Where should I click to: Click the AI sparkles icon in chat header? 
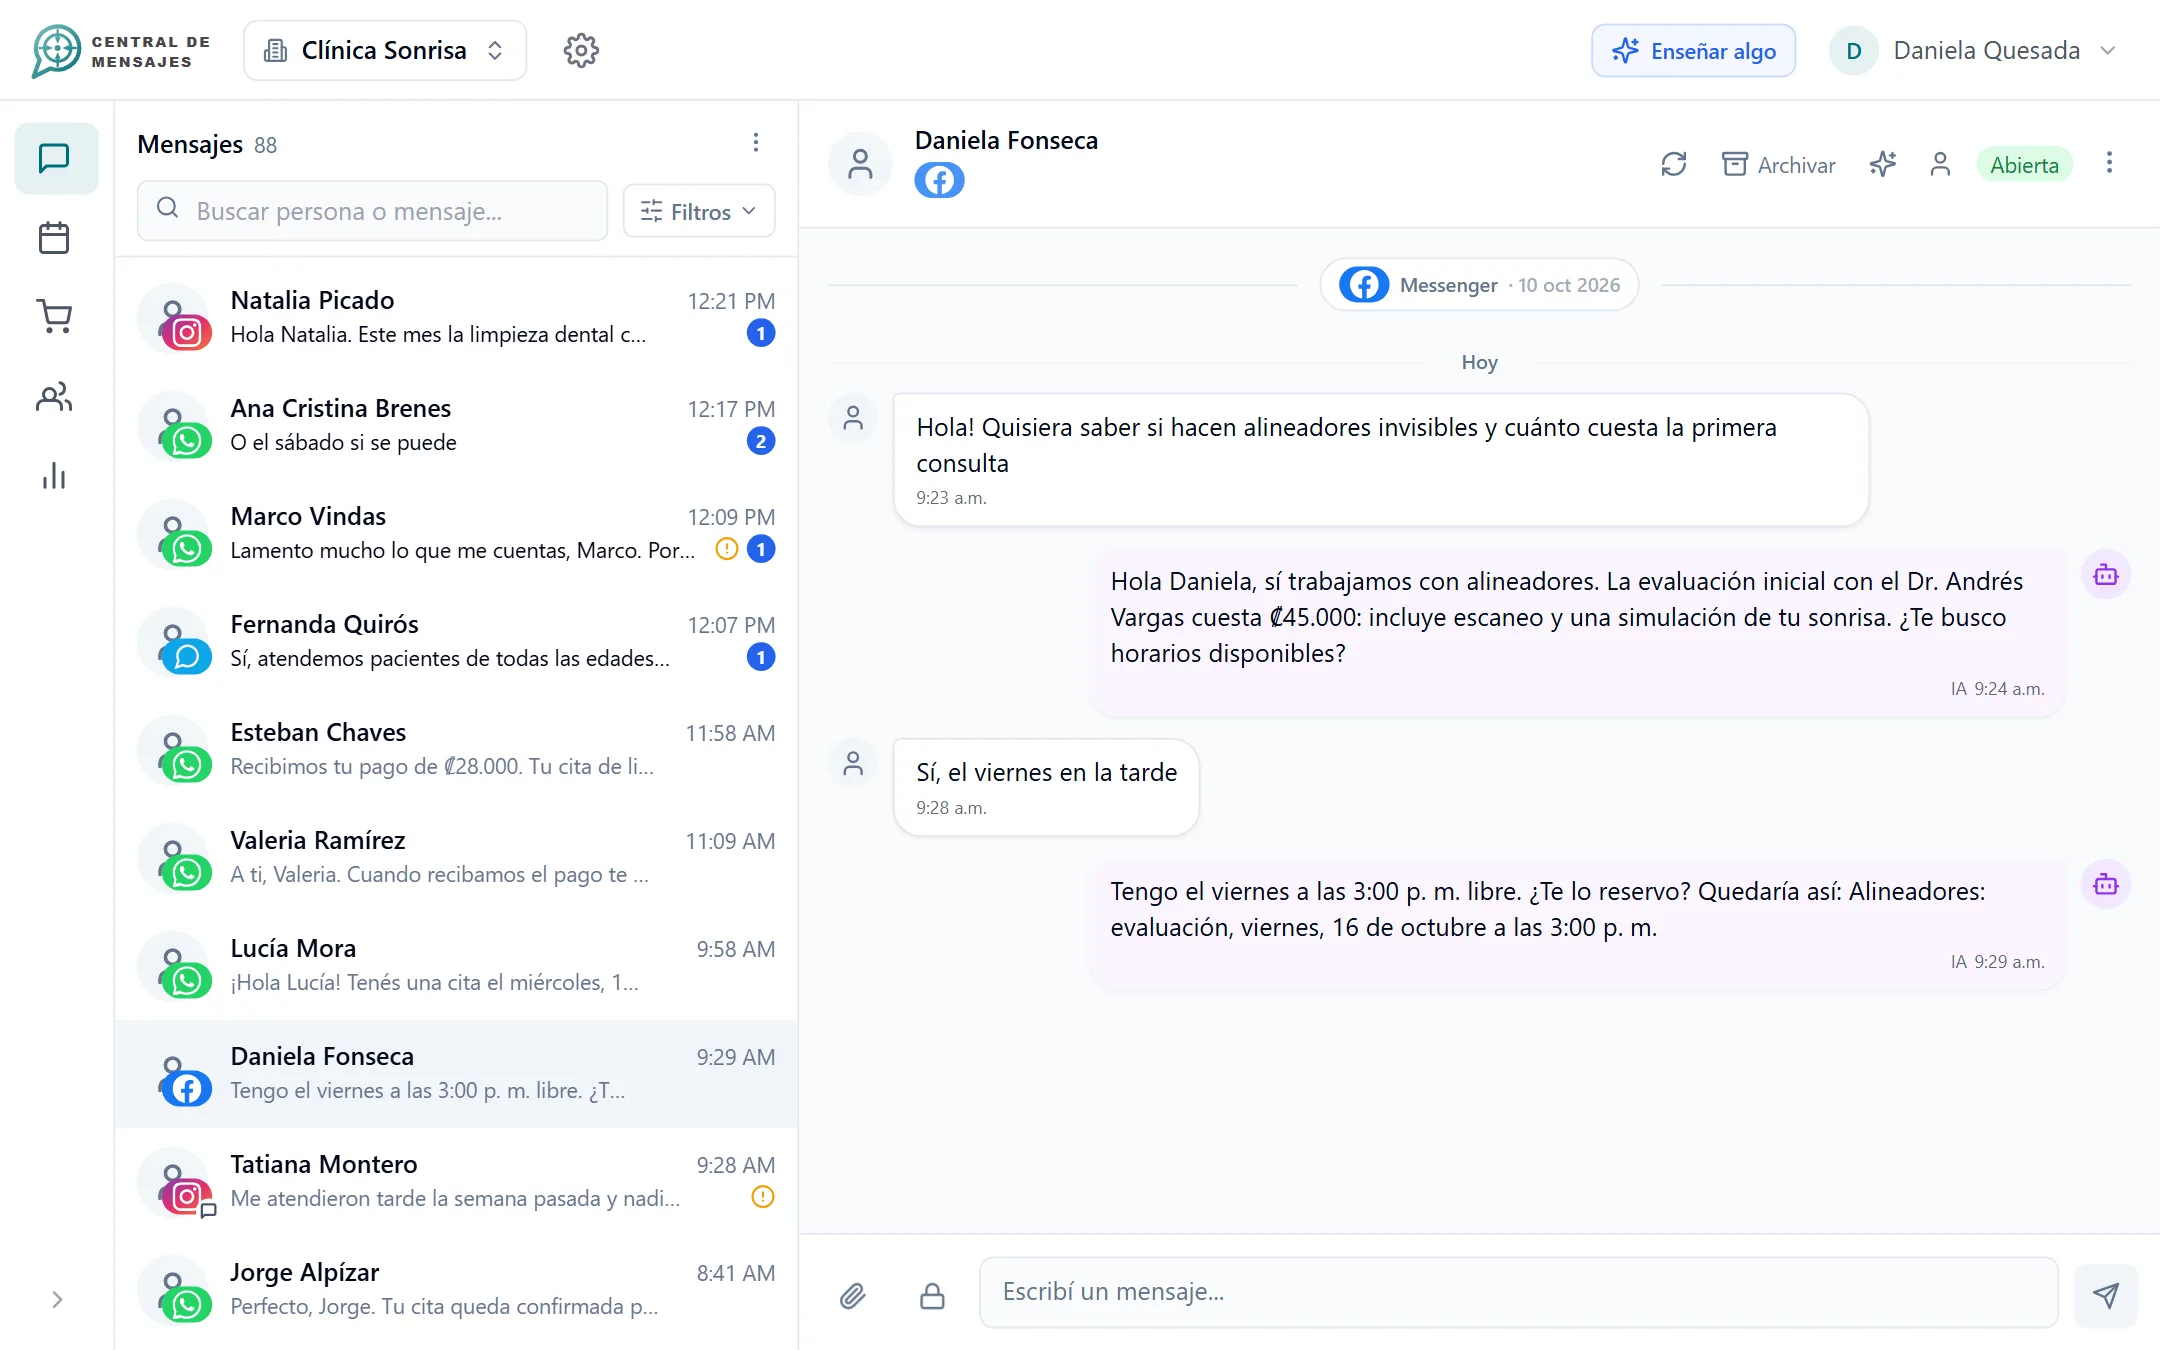(x=1883, y=164)
